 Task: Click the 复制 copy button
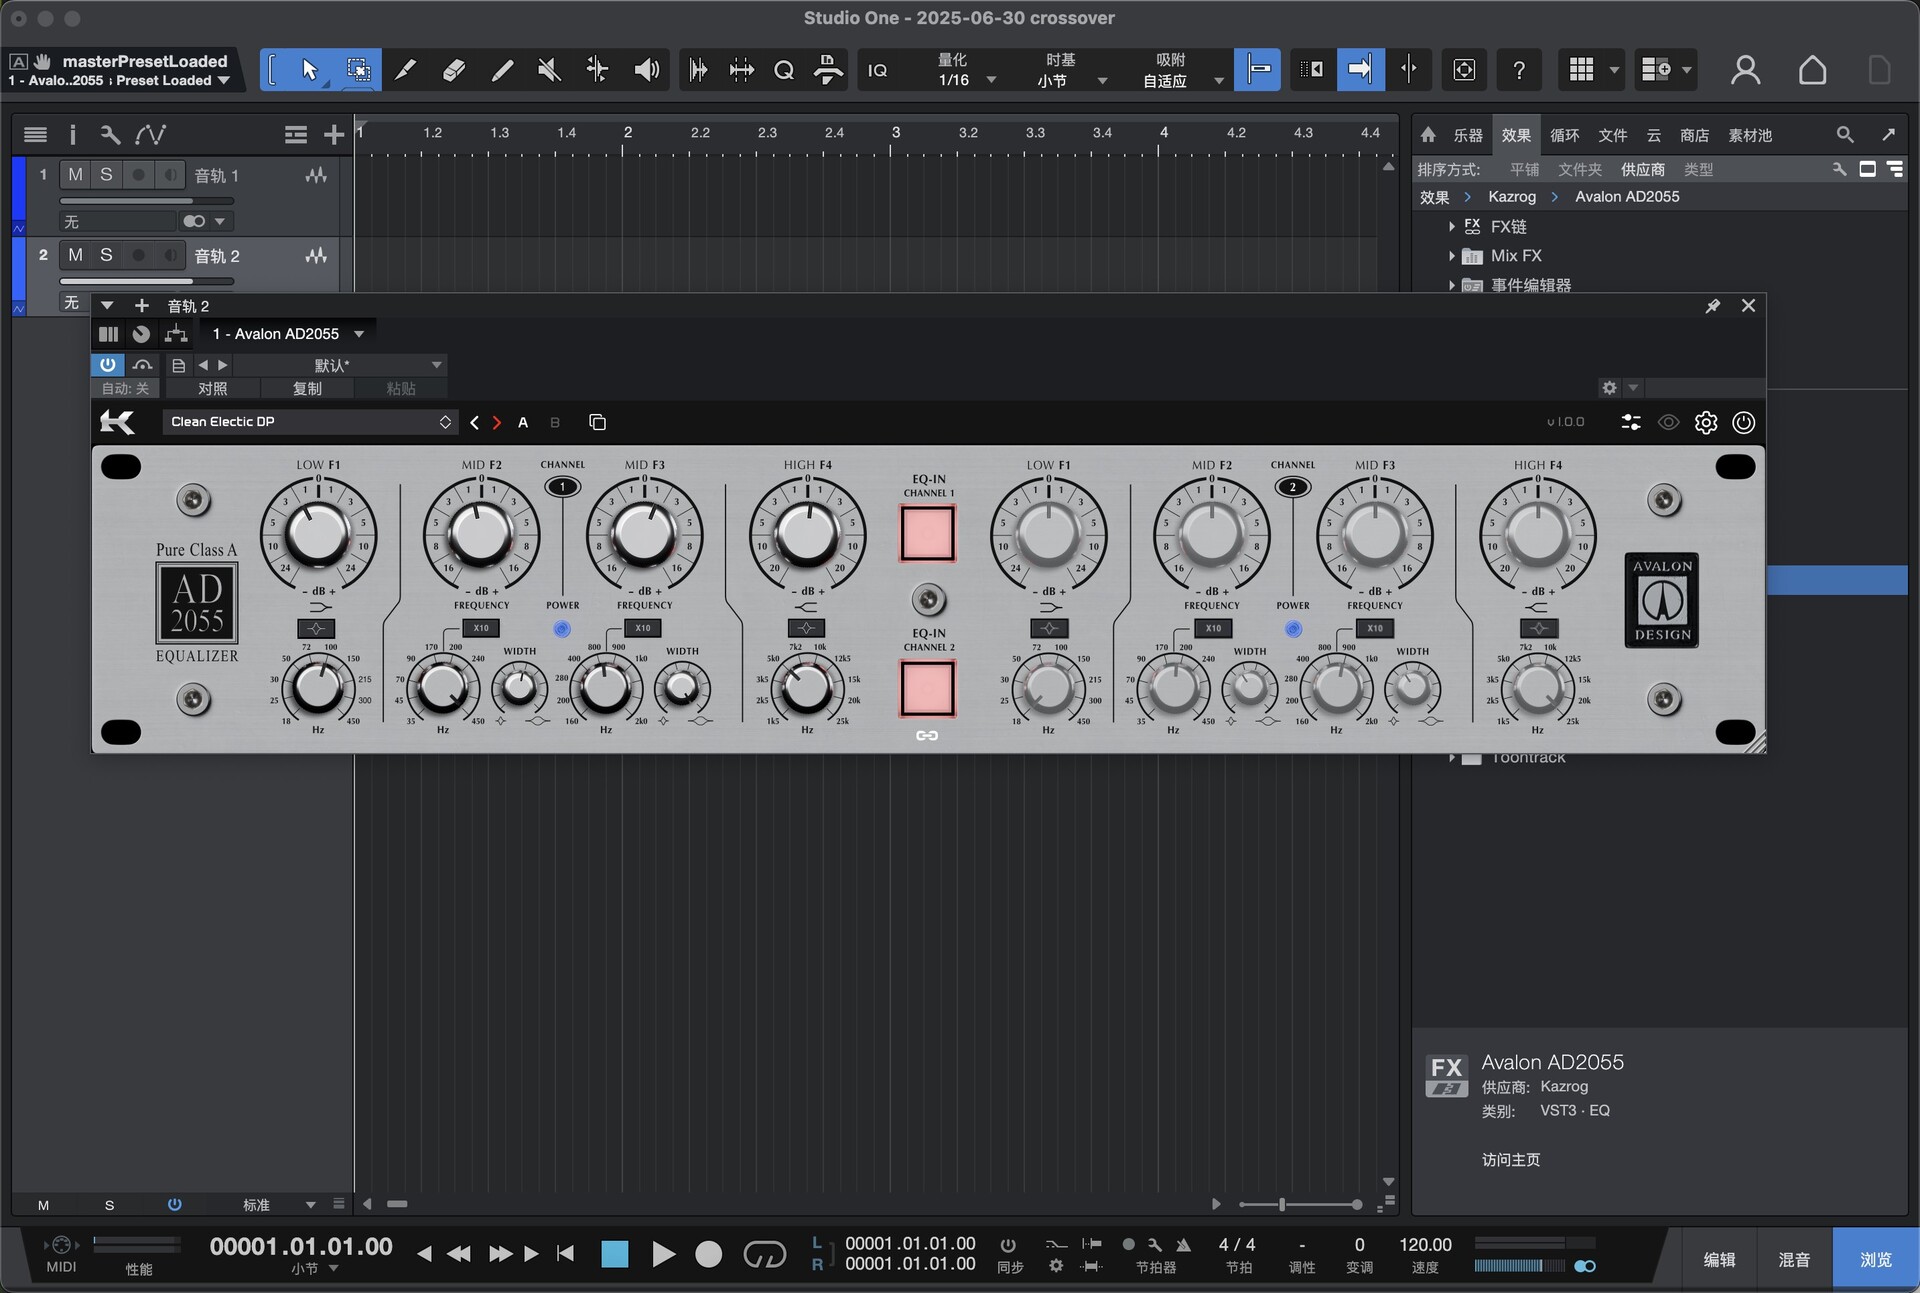pos(307,388)
